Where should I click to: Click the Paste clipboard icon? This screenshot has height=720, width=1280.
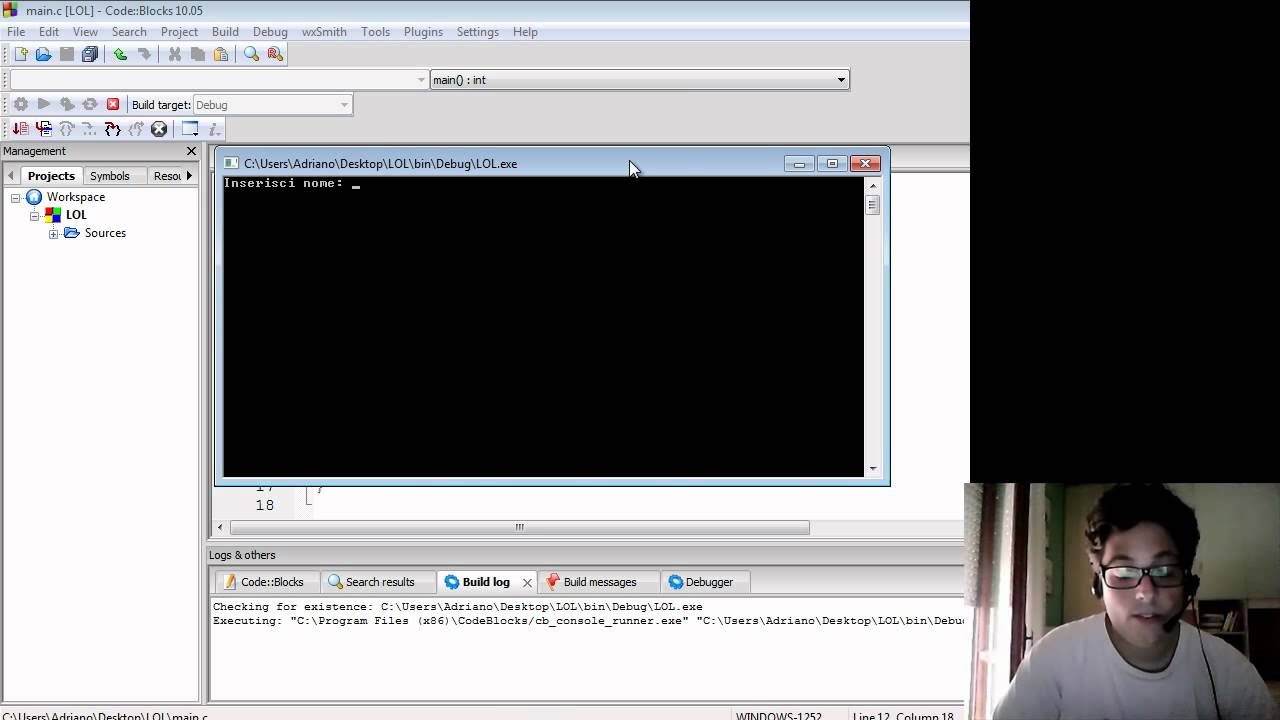pyautogui.click(x=221, y=55)
